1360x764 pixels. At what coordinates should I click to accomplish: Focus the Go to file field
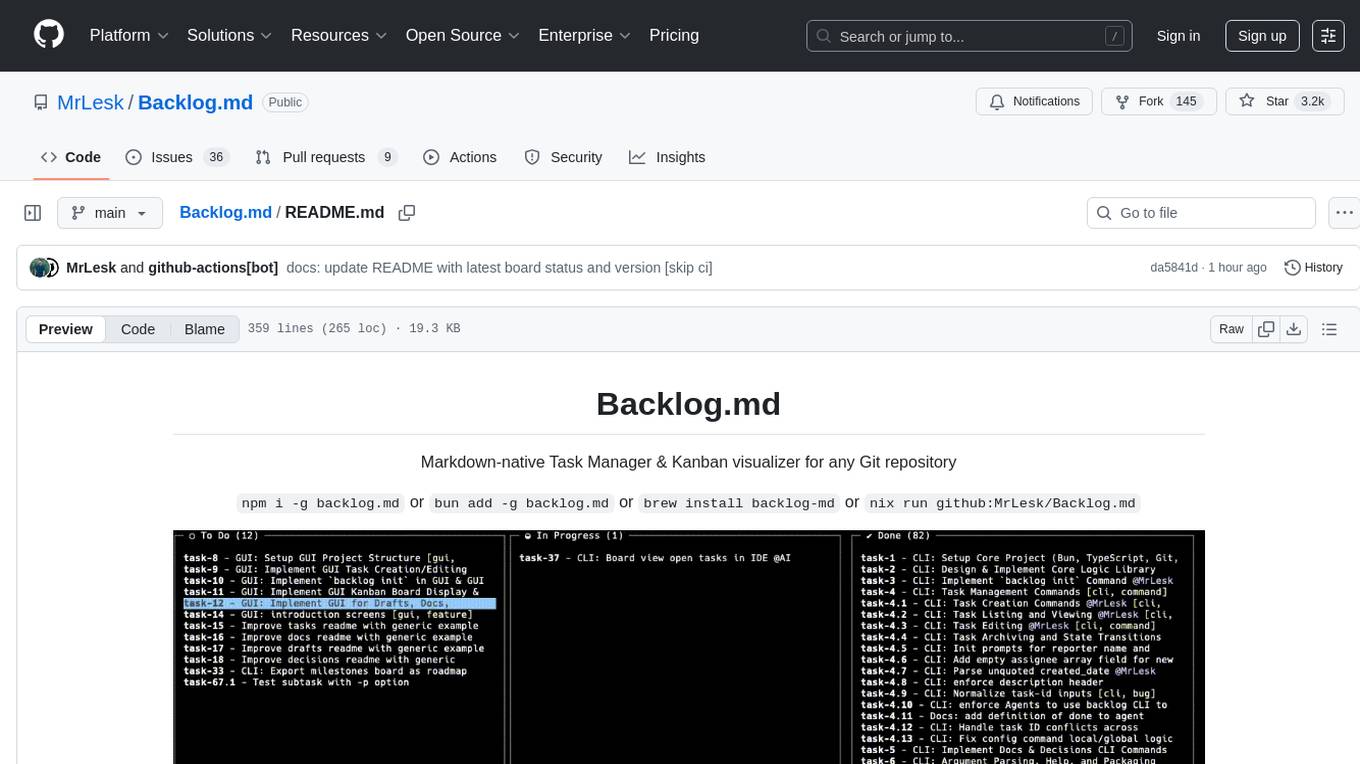tap(1201, 213)
